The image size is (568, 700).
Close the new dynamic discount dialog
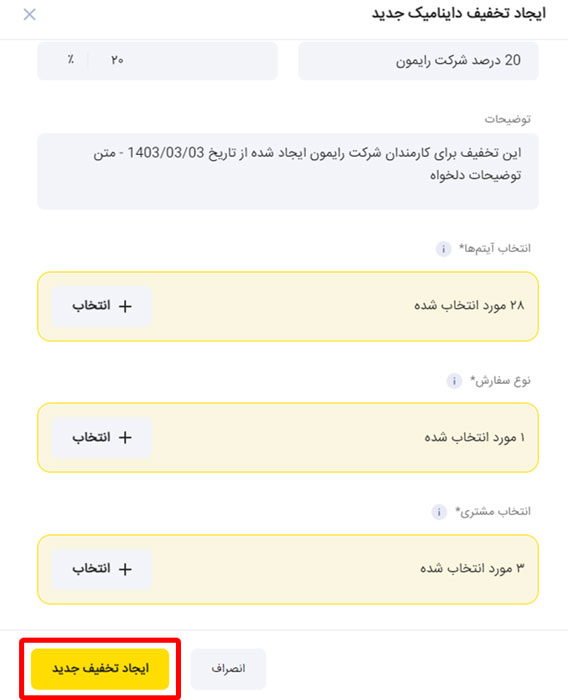tap(29, 15)
